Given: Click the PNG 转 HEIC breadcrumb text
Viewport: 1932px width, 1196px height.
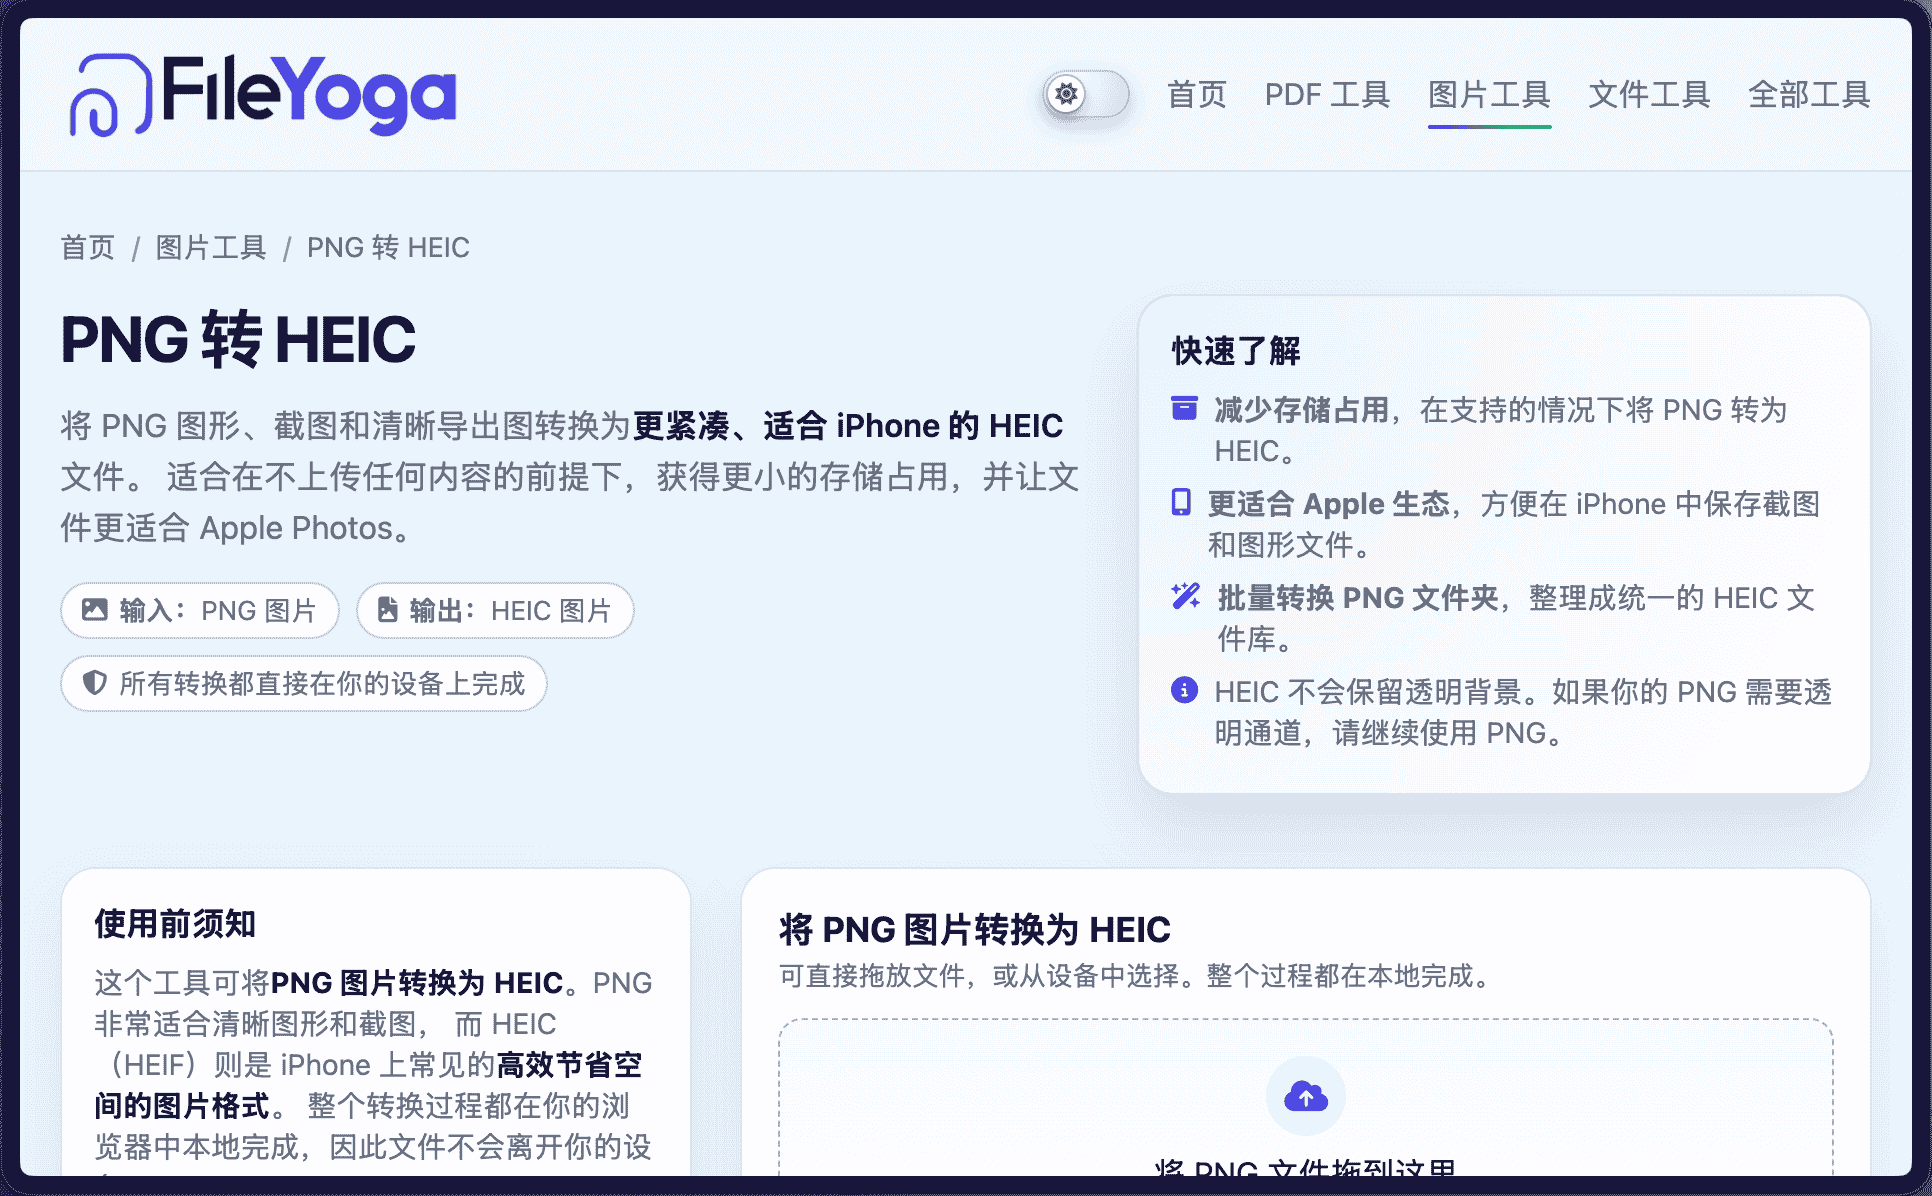Looking at the screenshot, I should click(388, 247).
